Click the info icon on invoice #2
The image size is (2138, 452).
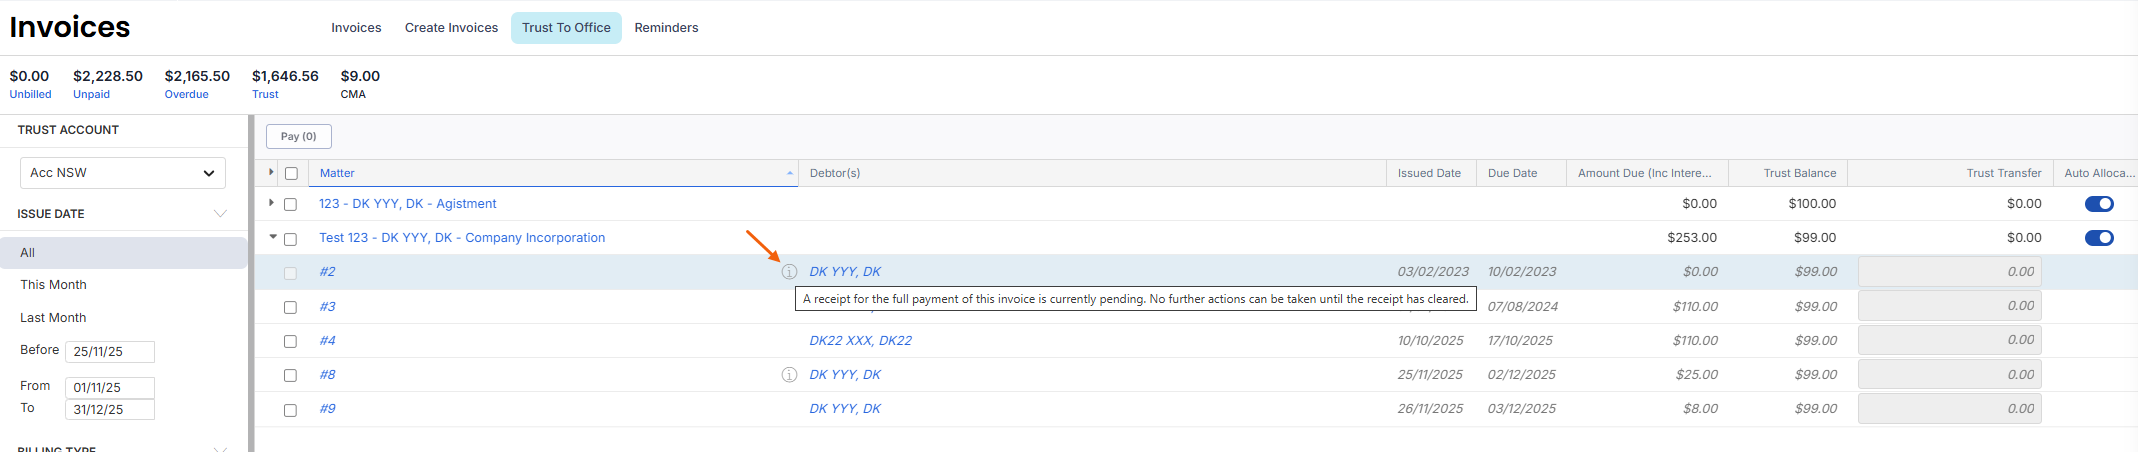pos(789,272)
